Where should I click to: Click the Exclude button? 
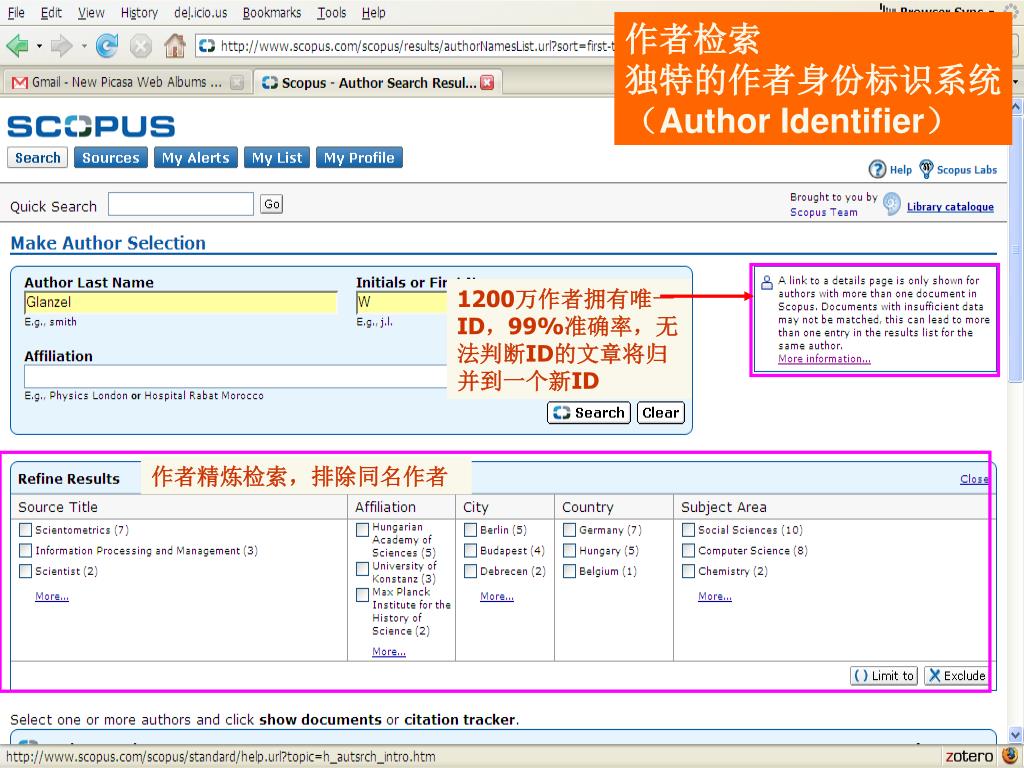[x=957, y=675]
